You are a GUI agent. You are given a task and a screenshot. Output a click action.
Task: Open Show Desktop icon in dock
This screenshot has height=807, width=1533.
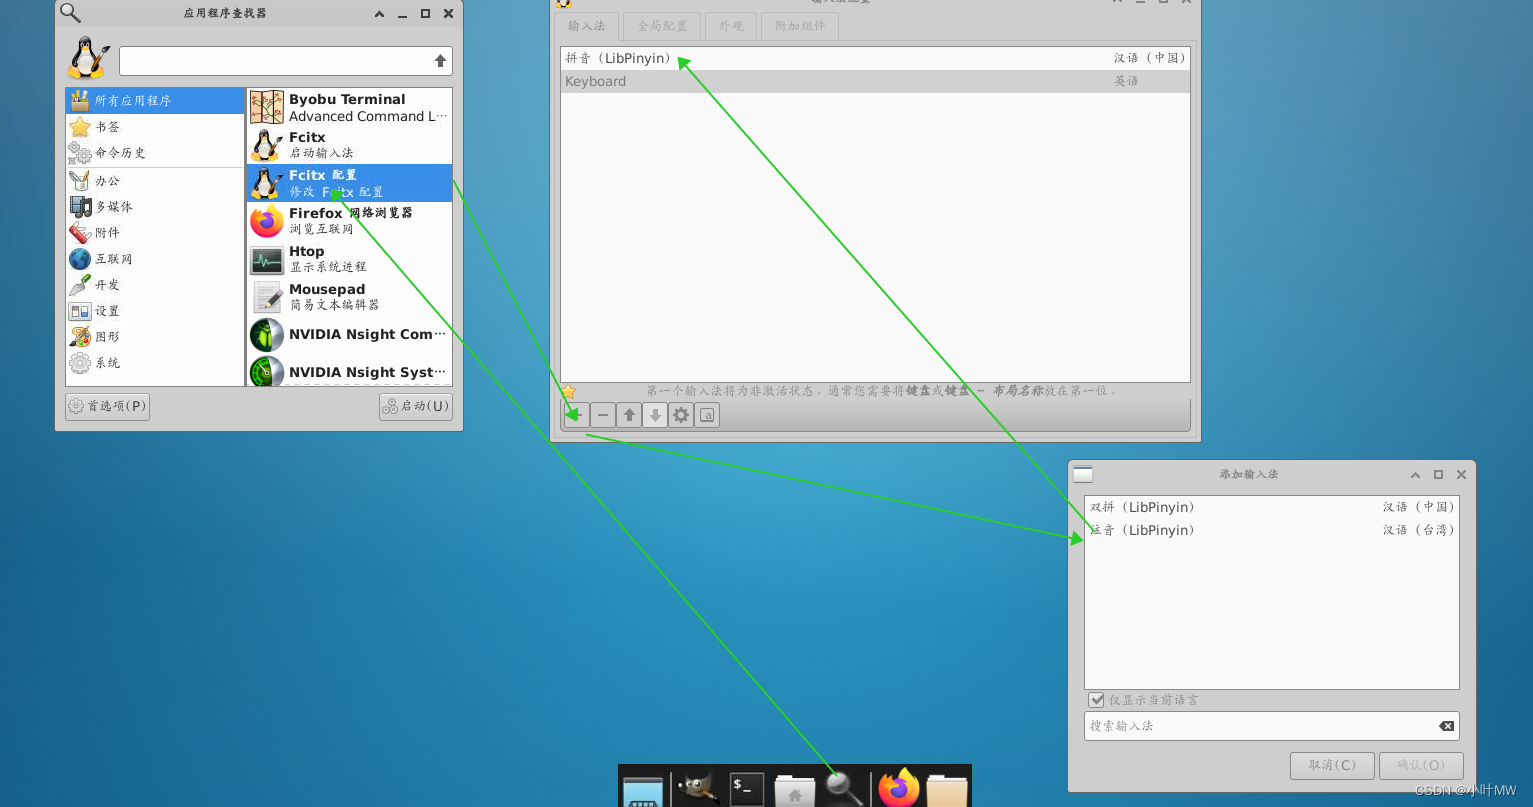pyautogui.click(x=643, y=791)
